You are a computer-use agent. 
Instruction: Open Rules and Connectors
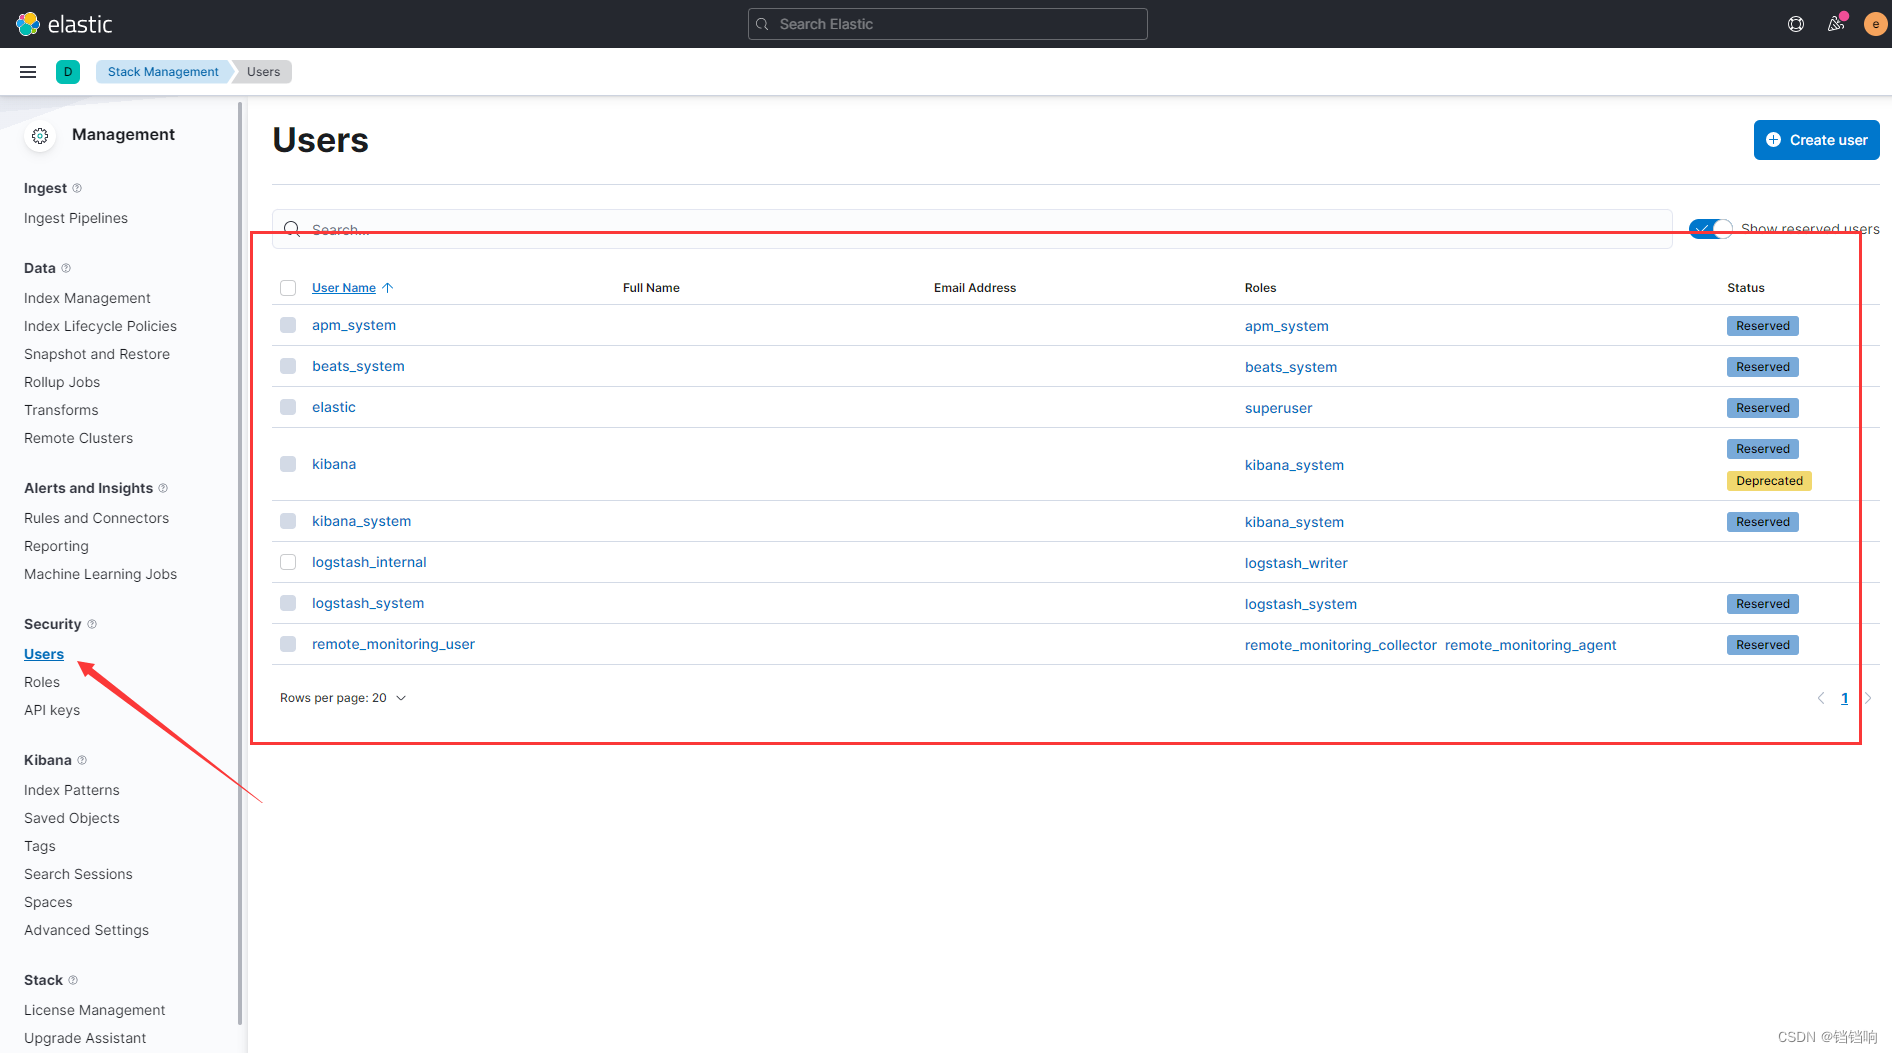96,518
